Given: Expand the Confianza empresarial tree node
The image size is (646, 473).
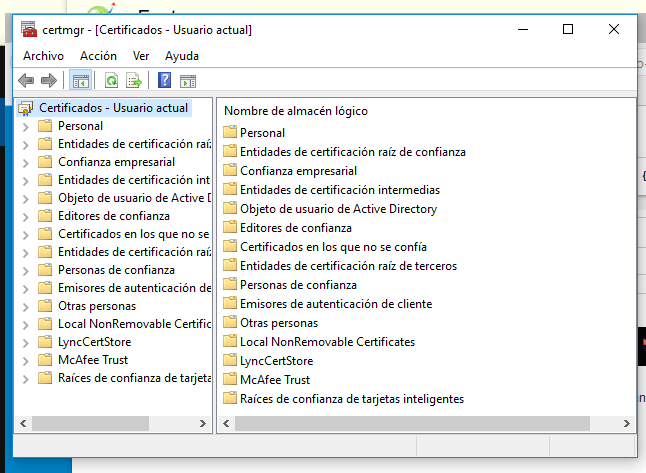Looking at the screenshot, I should click(x=26, y=163).
